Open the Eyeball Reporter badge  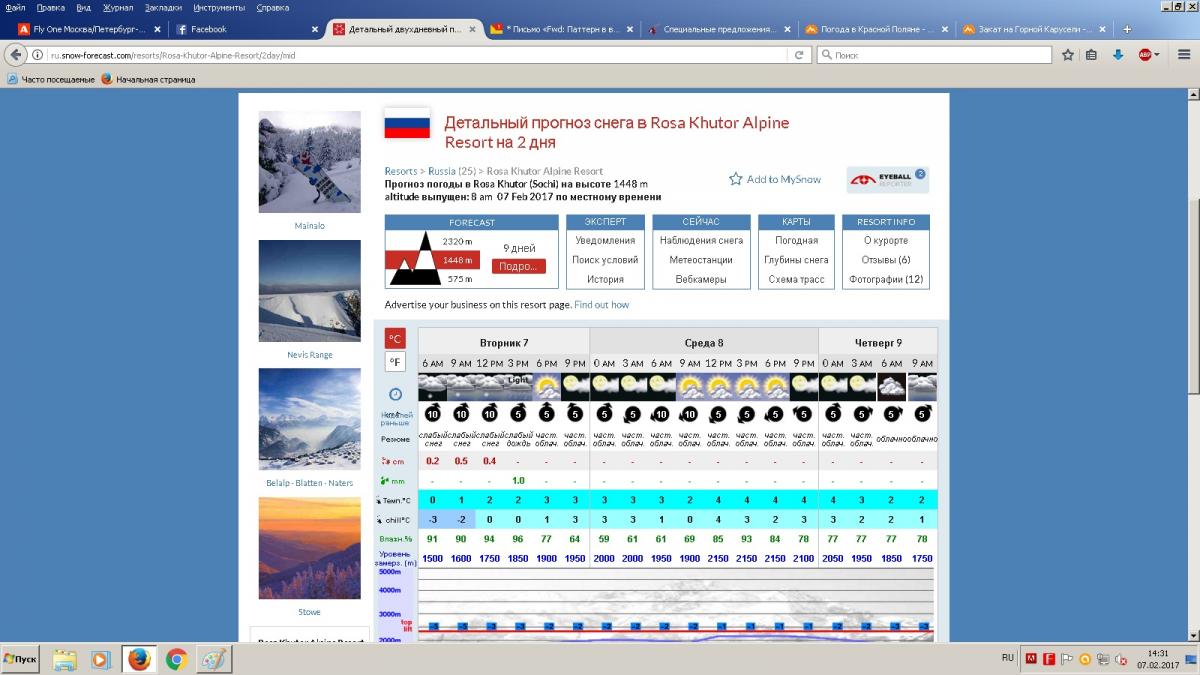click(x=888, y=180)
